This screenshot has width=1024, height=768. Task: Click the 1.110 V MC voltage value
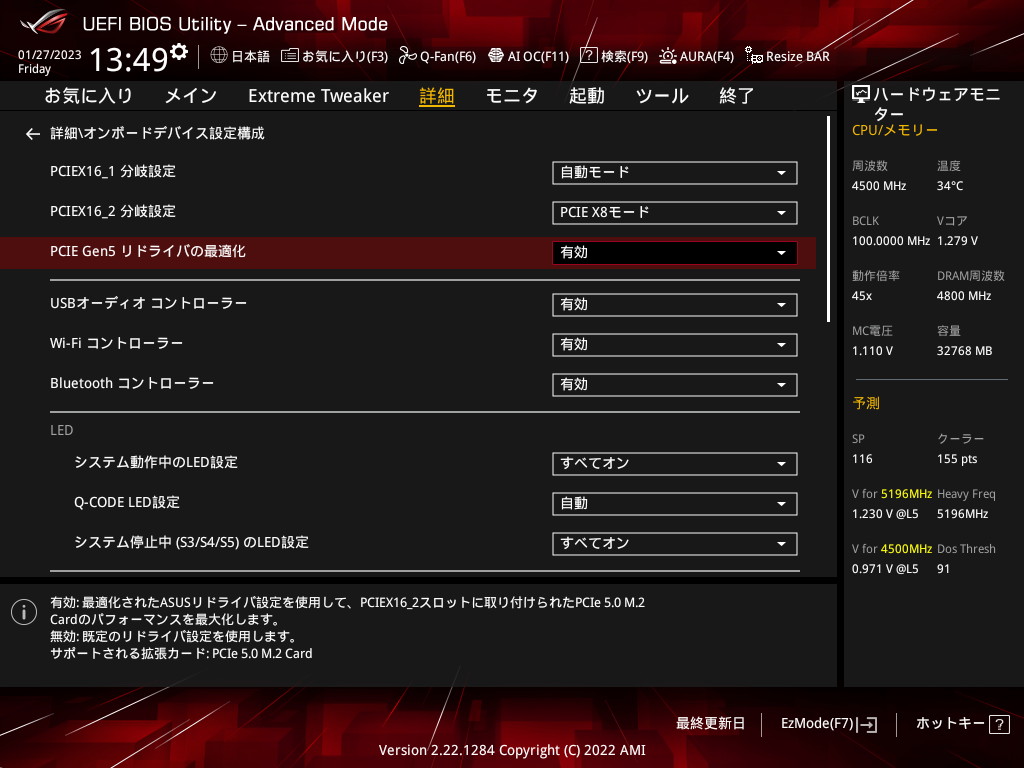click(872, 351)
